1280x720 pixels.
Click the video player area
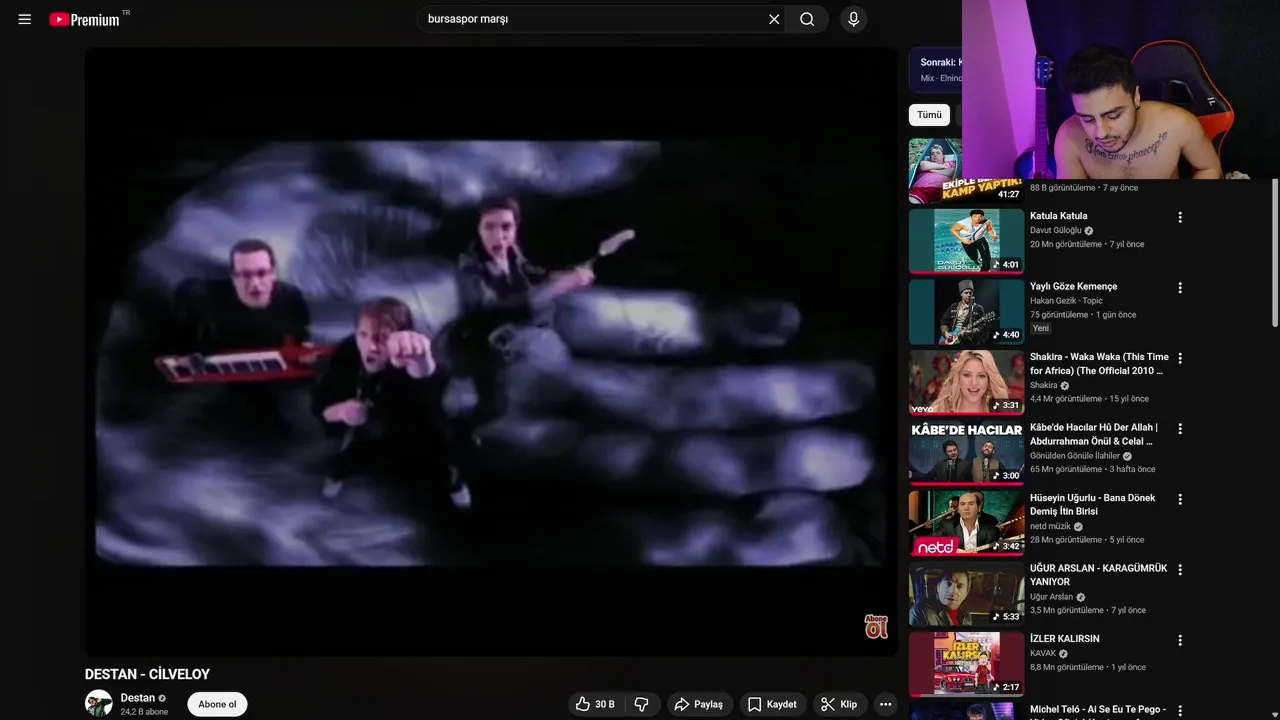(x=491, y=352)
